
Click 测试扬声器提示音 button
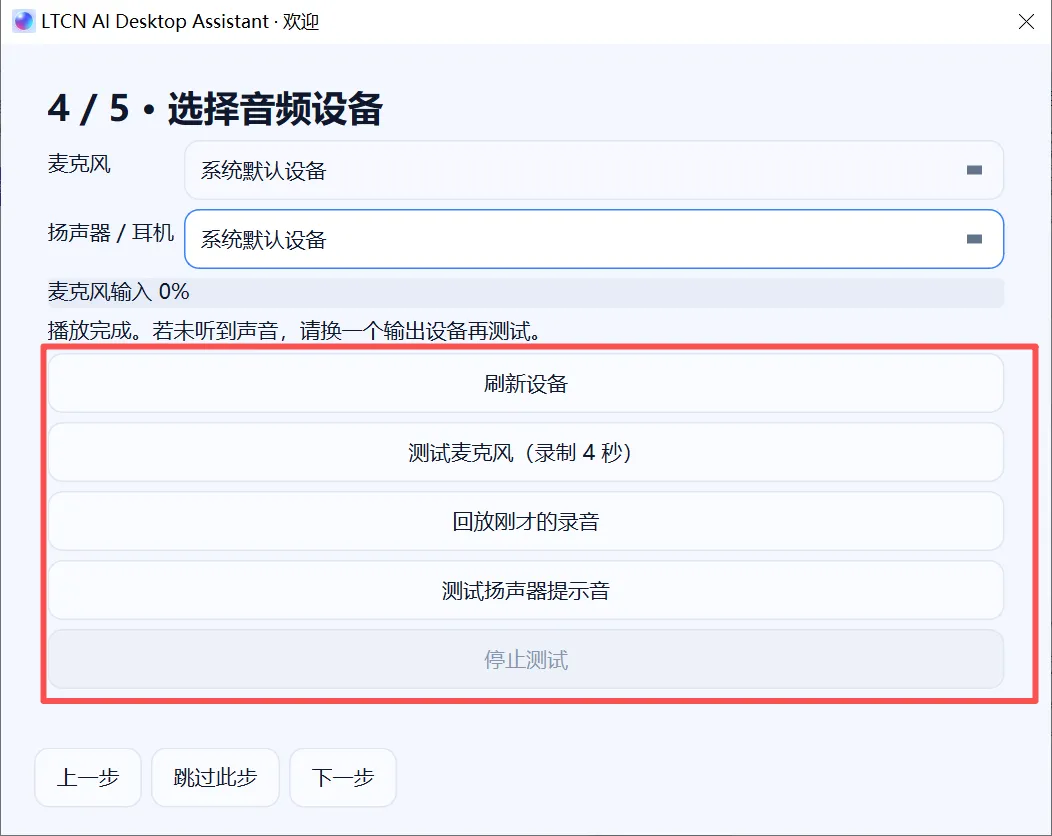point(526,590)
